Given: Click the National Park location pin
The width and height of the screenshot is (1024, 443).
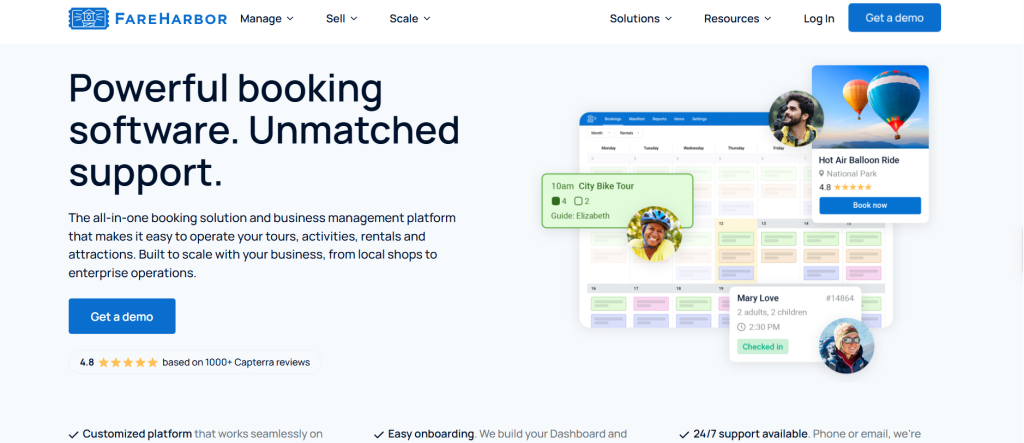Looking at the screenshot, I should tap(822, 174).
